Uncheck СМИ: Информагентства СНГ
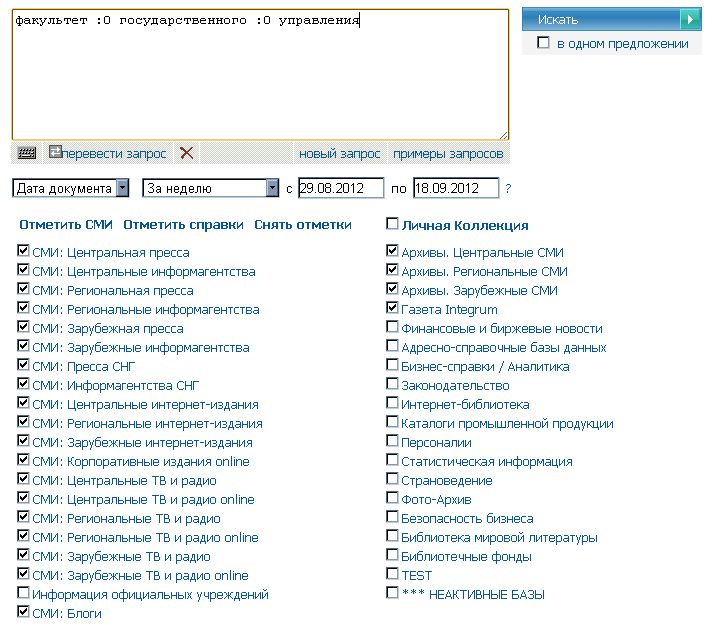 [x=23, y=384]
